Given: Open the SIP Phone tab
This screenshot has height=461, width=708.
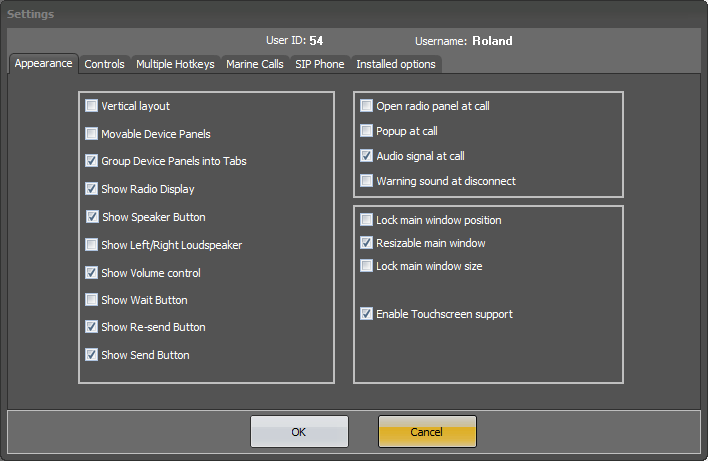Looking at the screenshot, I should click(320, 64).
